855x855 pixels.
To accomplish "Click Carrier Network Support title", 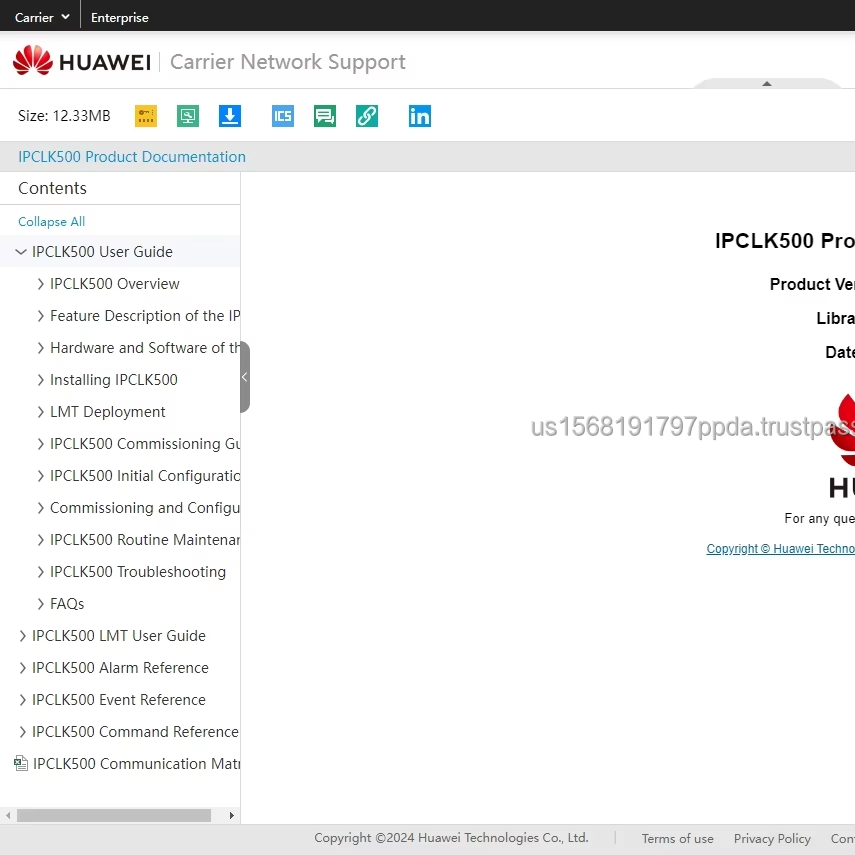I will [x=287, y=62].
